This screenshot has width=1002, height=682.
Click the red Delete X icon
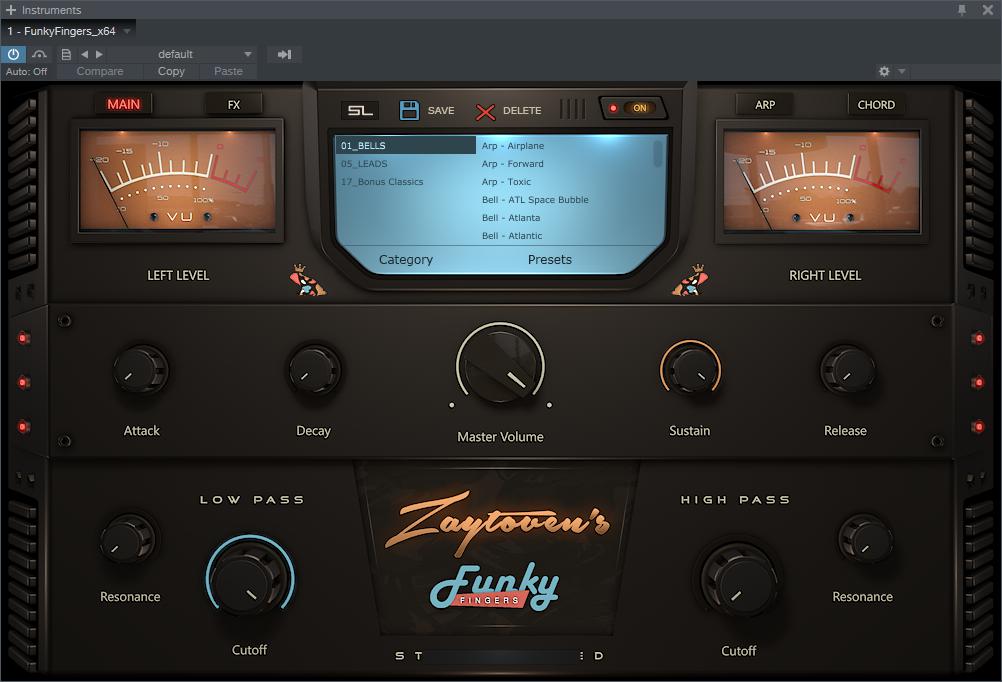pyautogui.click(x=488, y=110)
